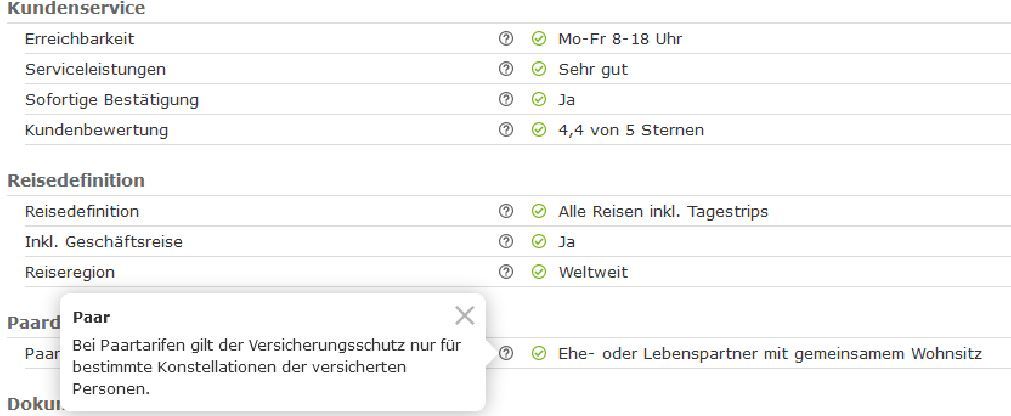Image resolution: width=1011 pixels, height=416 pixels.
Task: Click green checkmark beside Sehr gut
Action: point(539,69)
